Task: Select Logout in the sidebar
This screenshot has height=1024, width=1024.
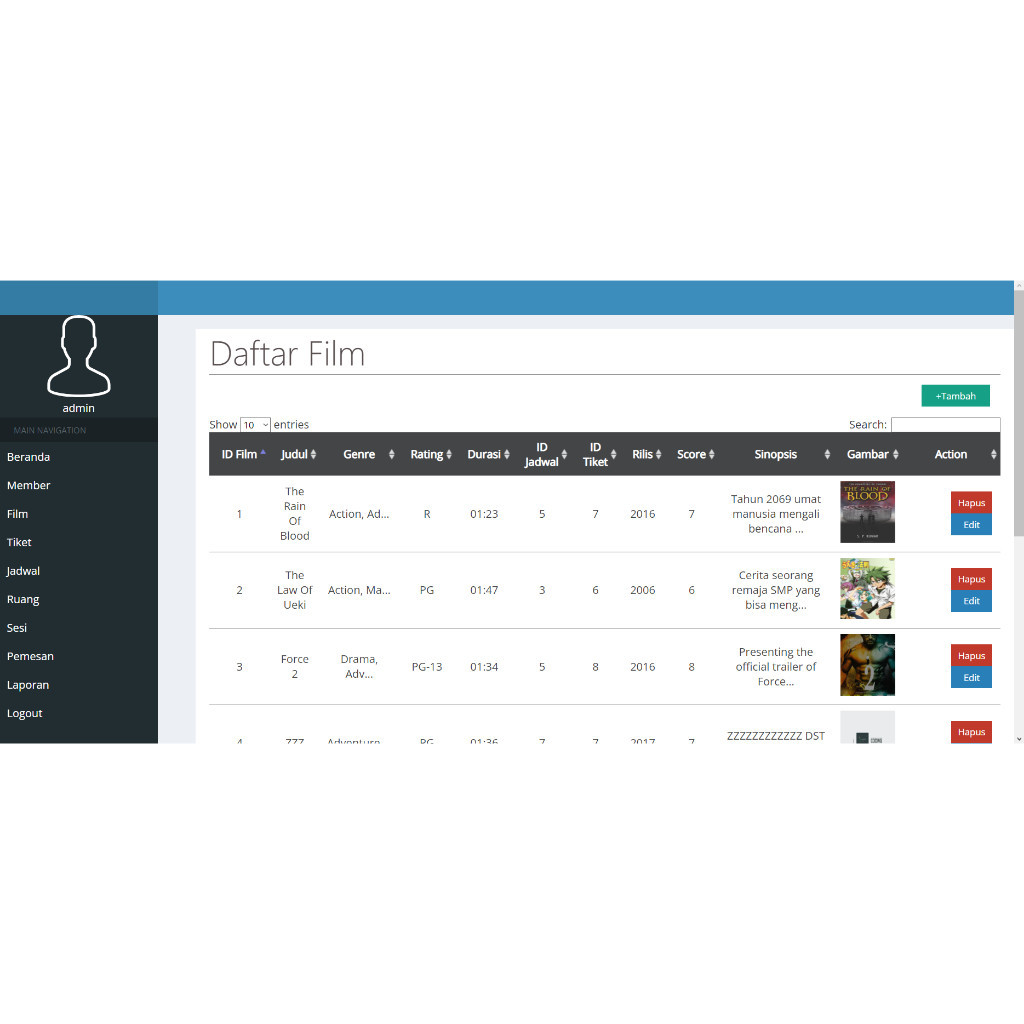Action: pos(25,713)
